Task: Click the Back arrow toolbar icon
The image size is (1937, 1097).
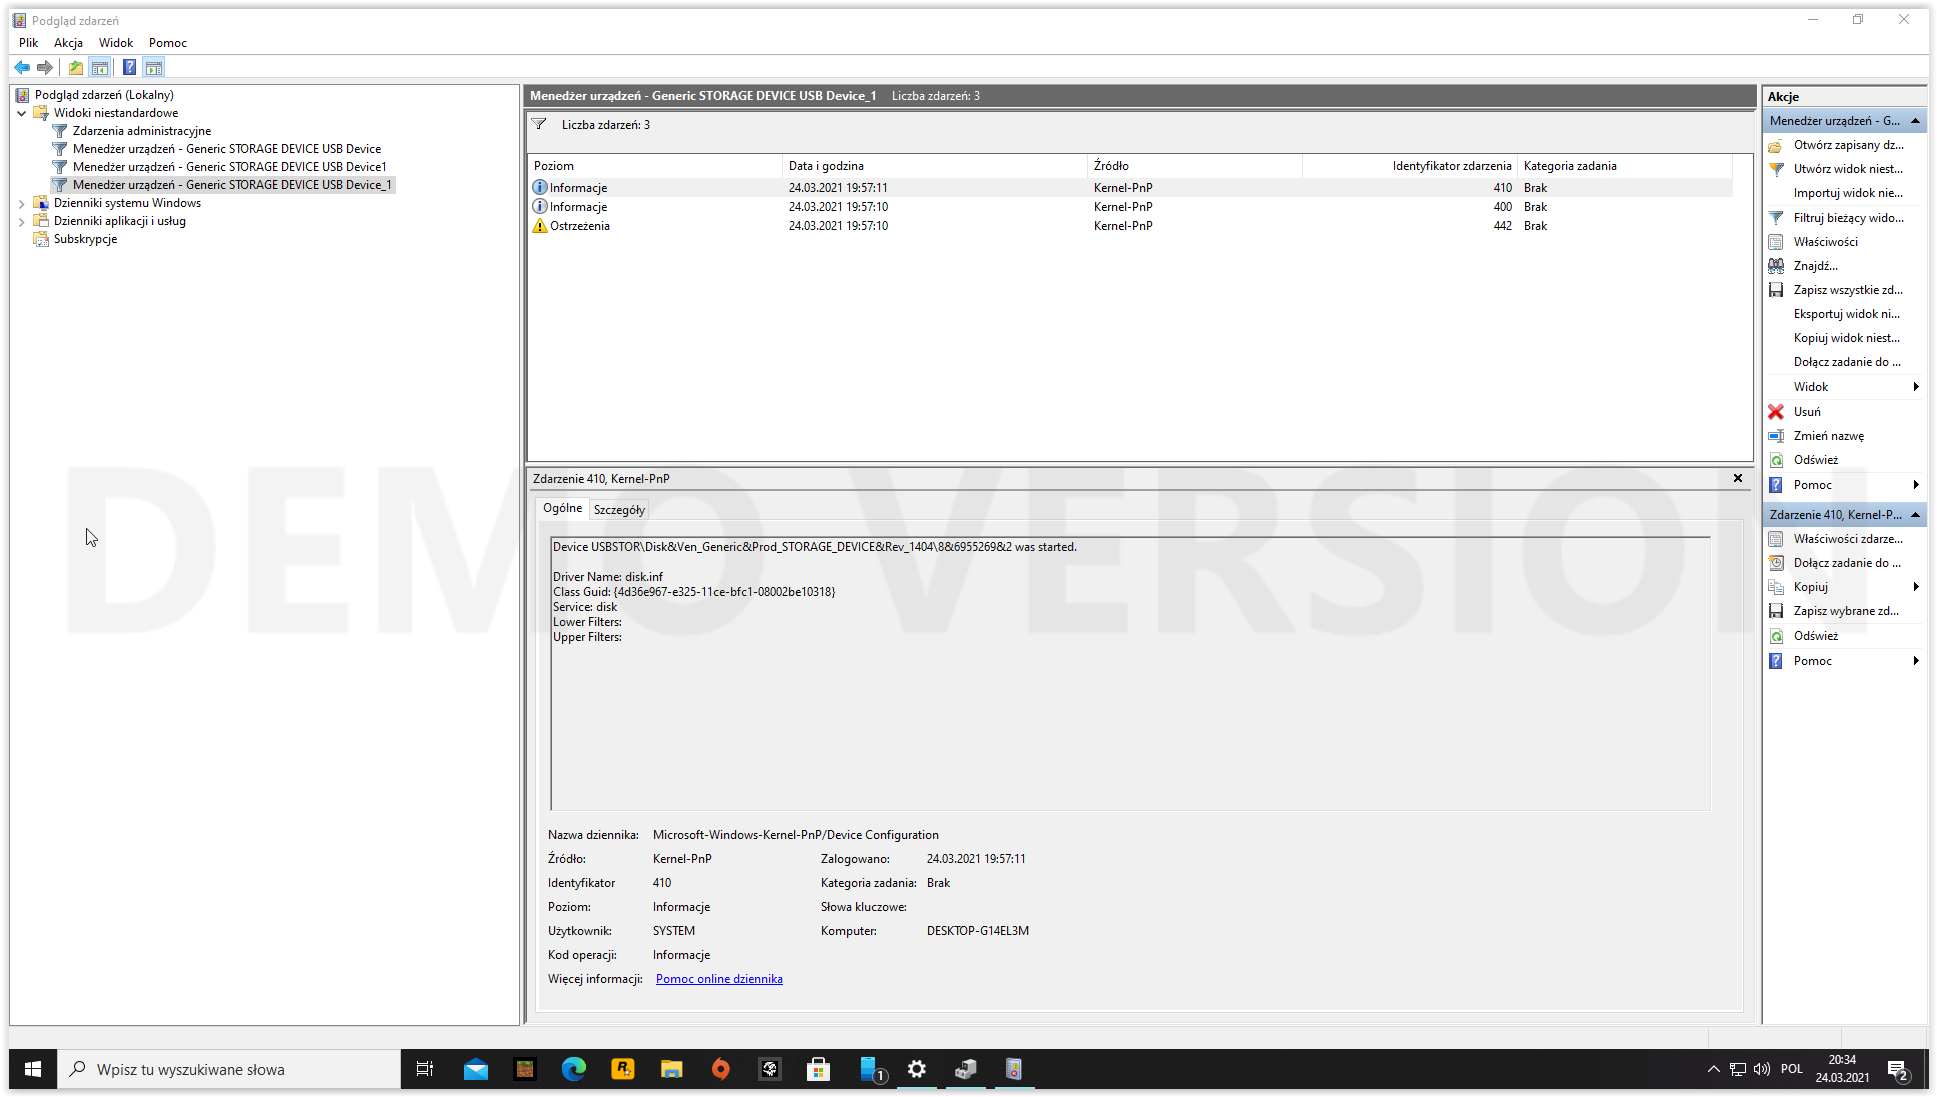Action: tap(22, 67)
